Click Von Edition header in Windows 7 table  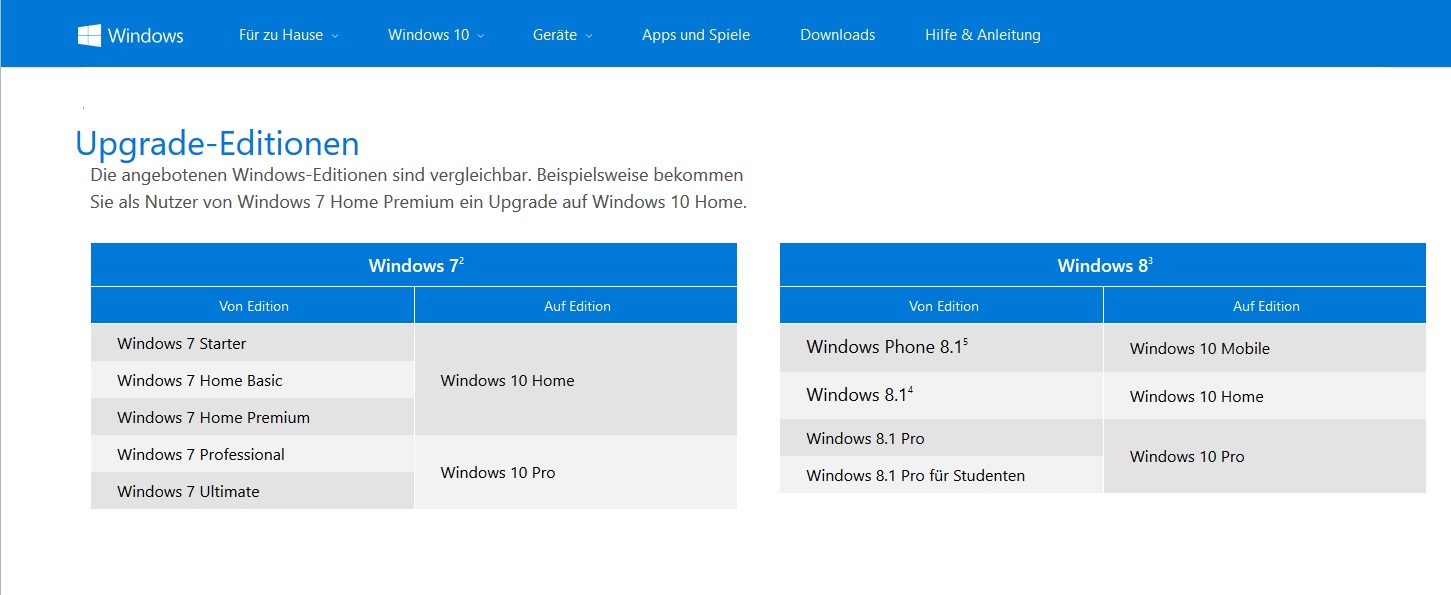click(x=253, y=306)
